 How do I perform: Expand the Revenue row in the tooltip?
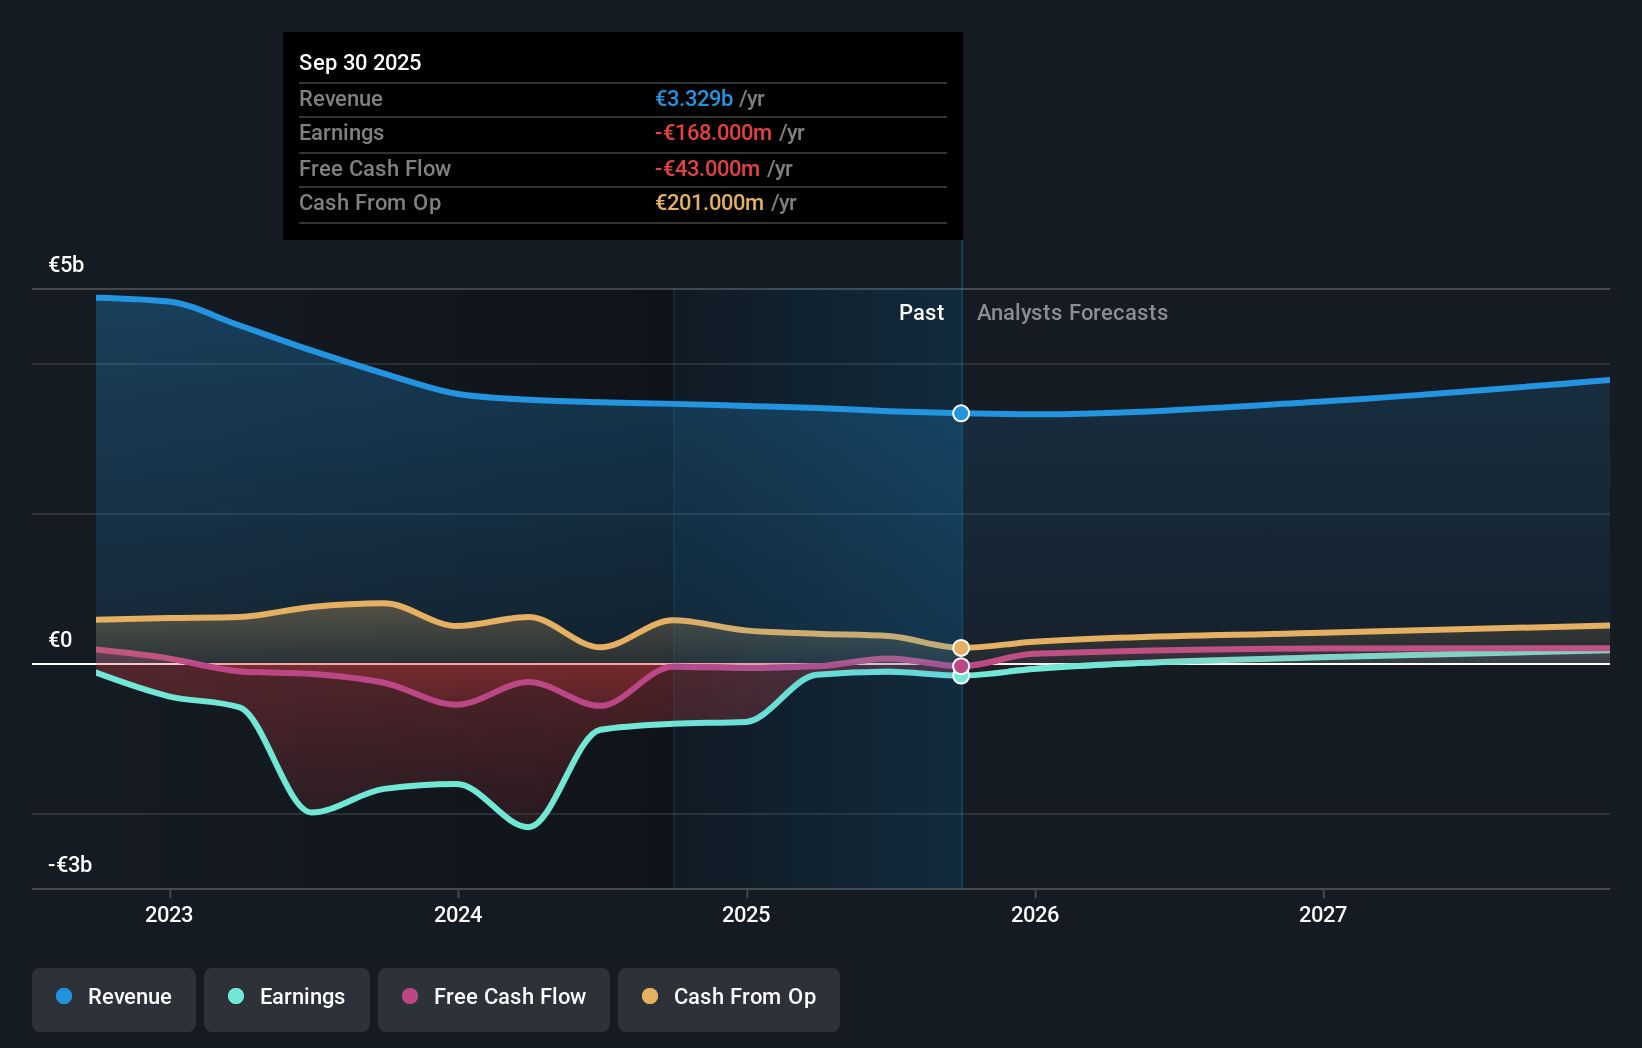(622, 98)
